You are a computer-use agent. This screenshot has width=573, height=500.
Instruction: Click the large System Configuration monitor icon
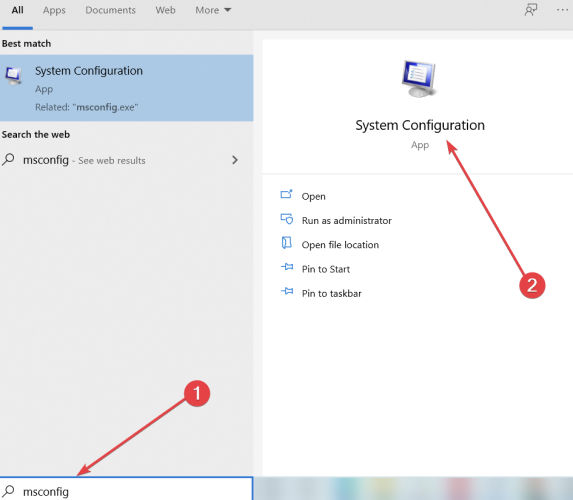click(x=419, y=78)
